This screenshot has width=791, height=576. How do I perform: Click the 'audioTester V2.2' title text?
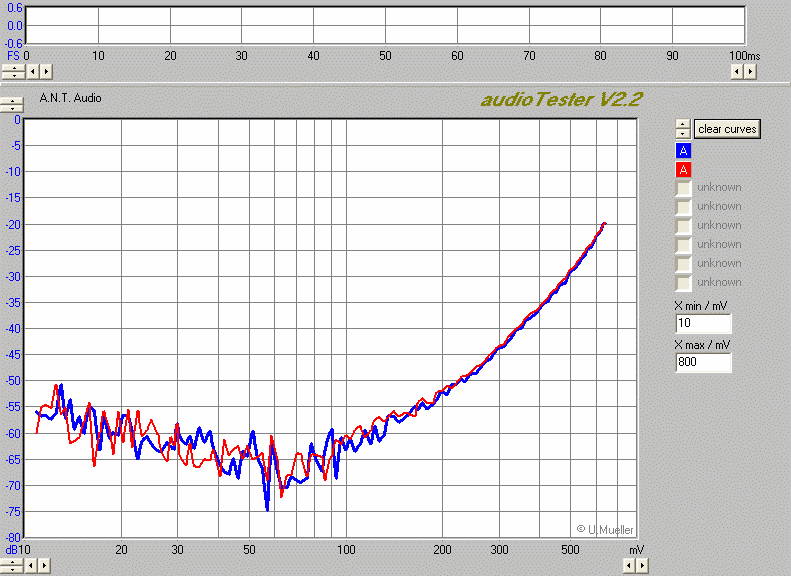pyautogui.click(x=561, y=99)
